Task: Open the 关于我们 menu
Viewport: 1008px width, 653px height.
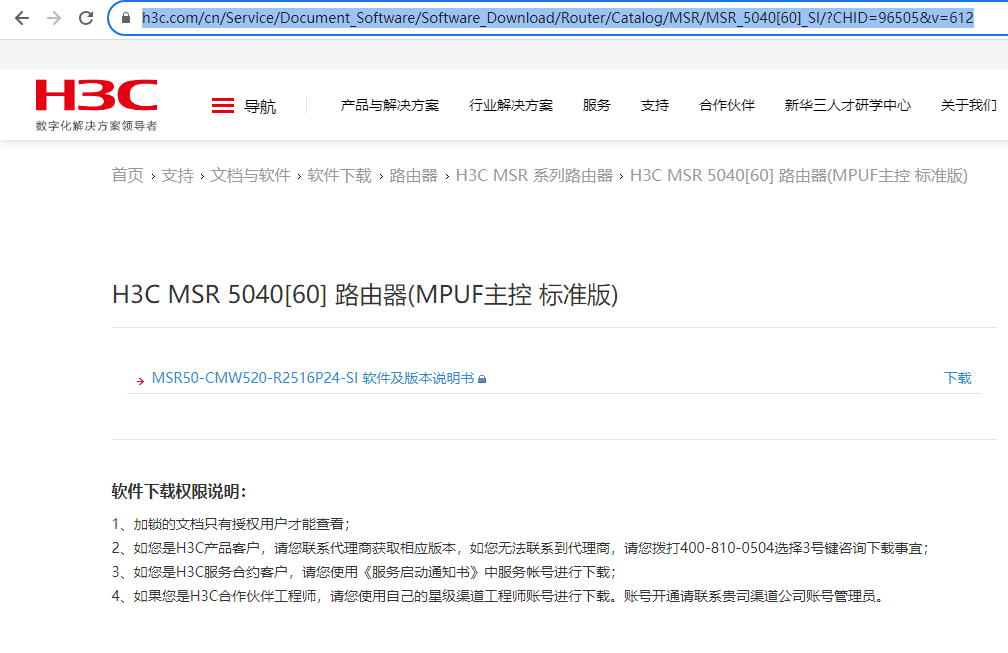Action: pyautogui.click(x=968, y=105)
